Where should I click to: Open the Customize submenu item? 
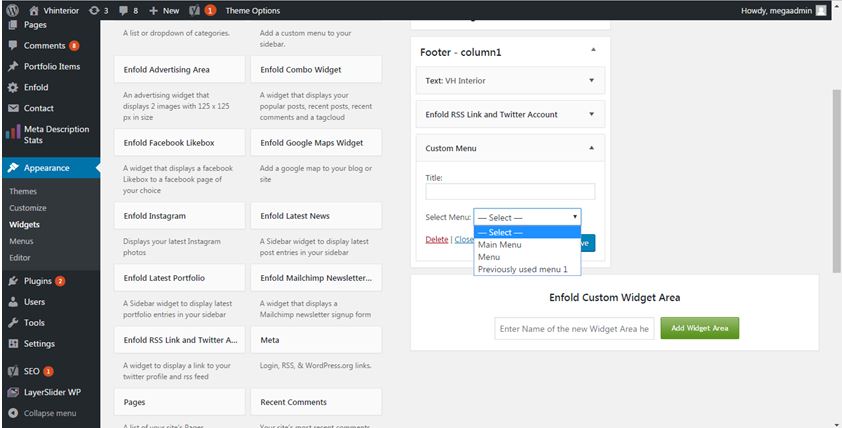28,208
